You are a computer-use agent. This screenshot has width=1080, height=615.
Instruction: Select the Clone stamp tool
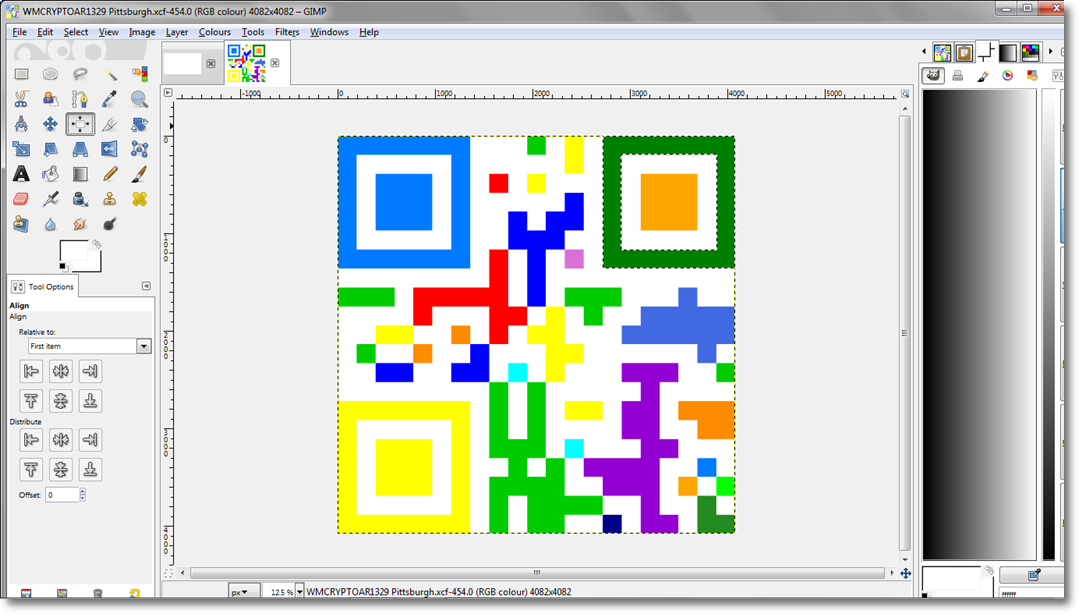click(110, 199)
